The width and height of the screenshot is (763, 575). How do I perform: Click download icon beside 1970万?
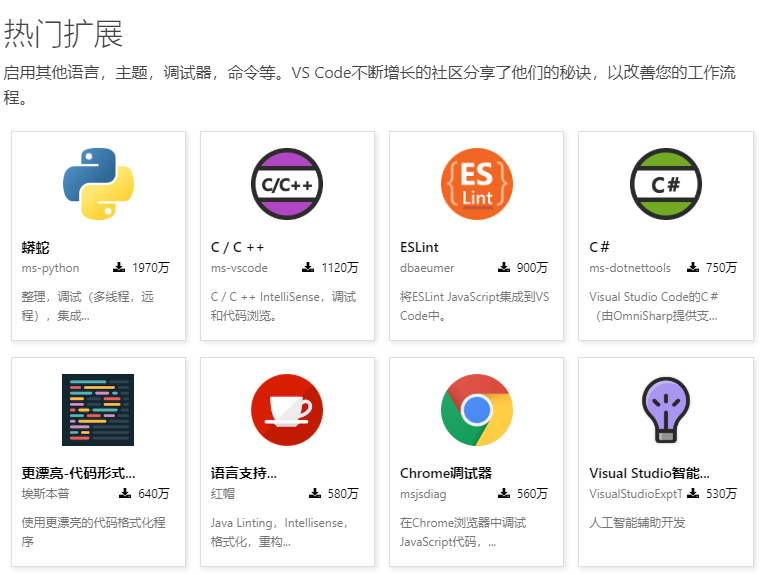119,267
